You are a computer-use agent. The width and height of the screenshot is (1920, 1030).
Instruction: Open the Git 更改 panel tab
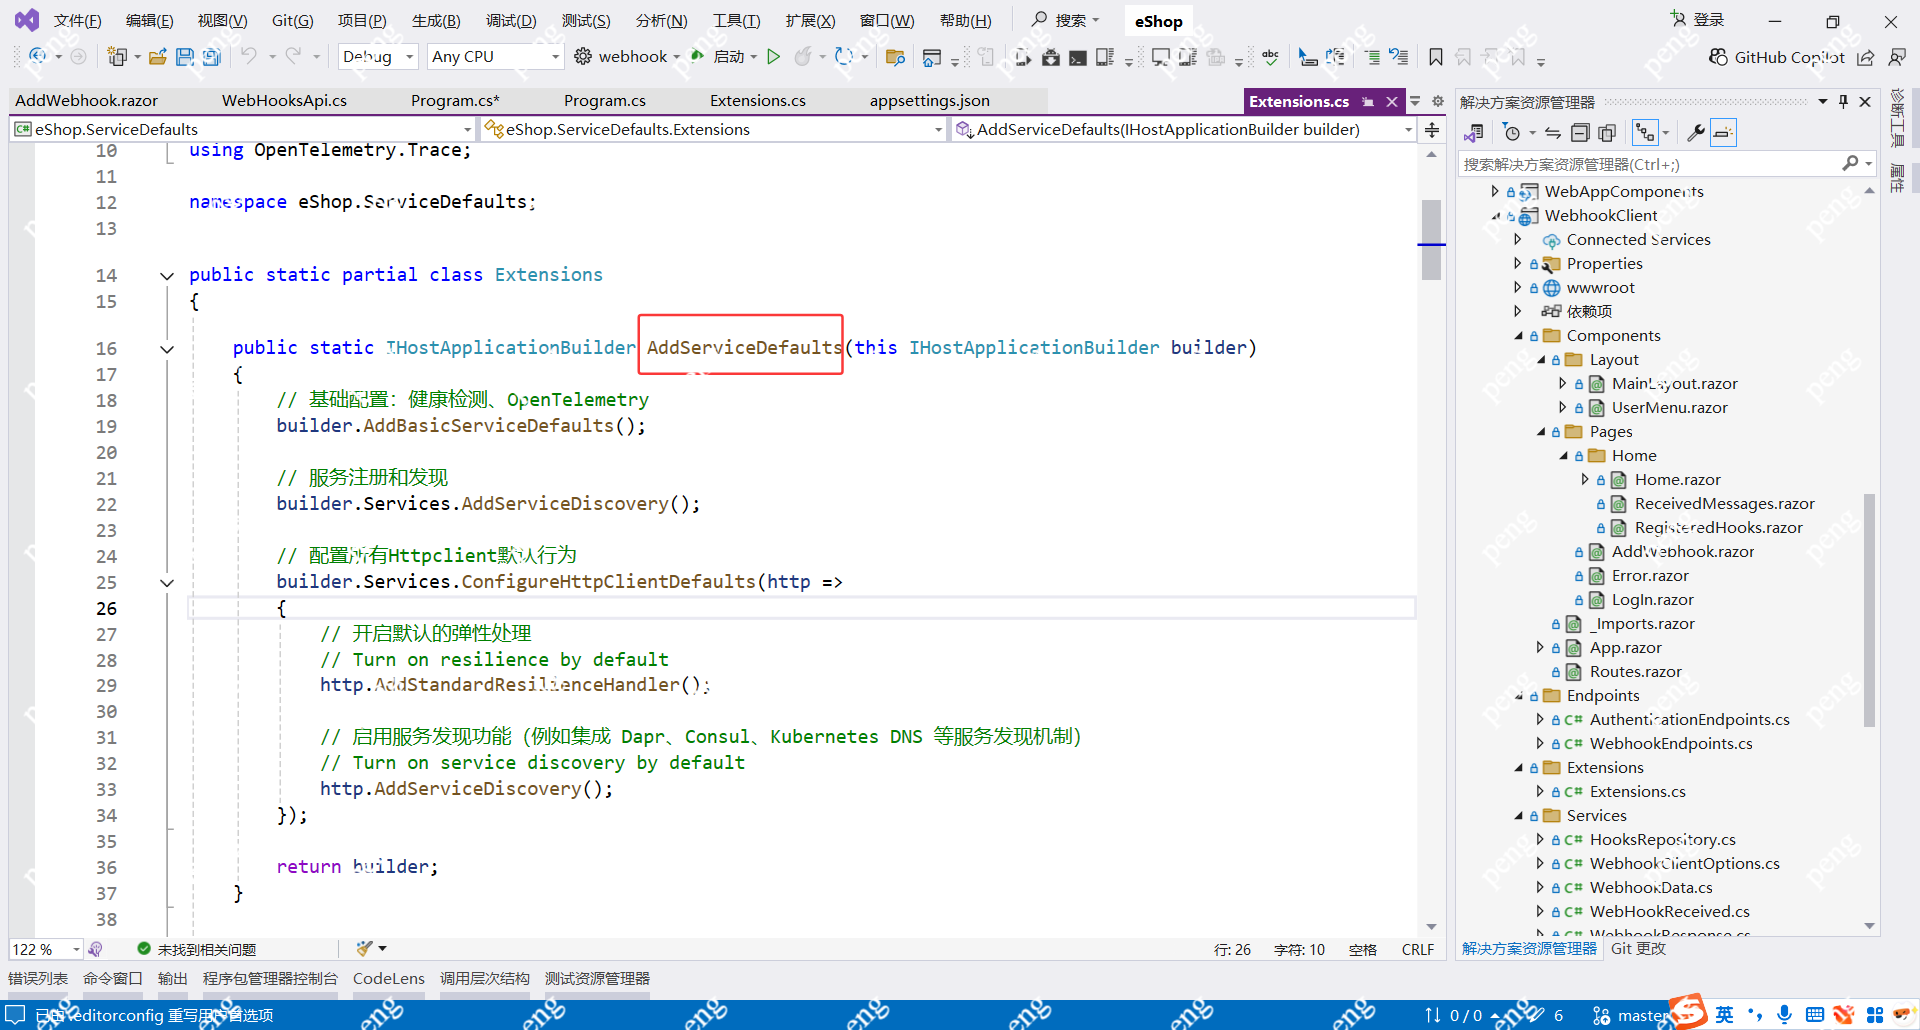point(1639,948)
